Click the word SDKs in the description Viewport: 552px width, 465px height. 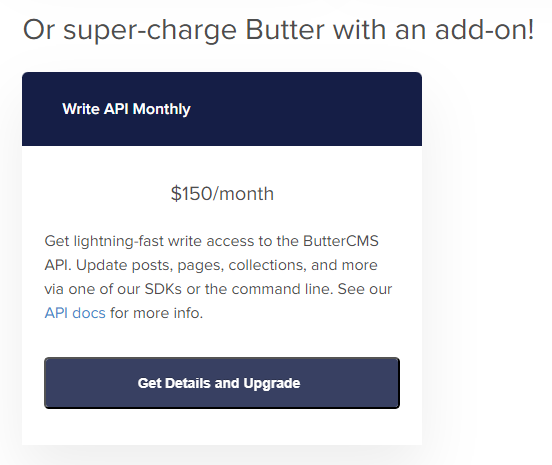point(163,289)
